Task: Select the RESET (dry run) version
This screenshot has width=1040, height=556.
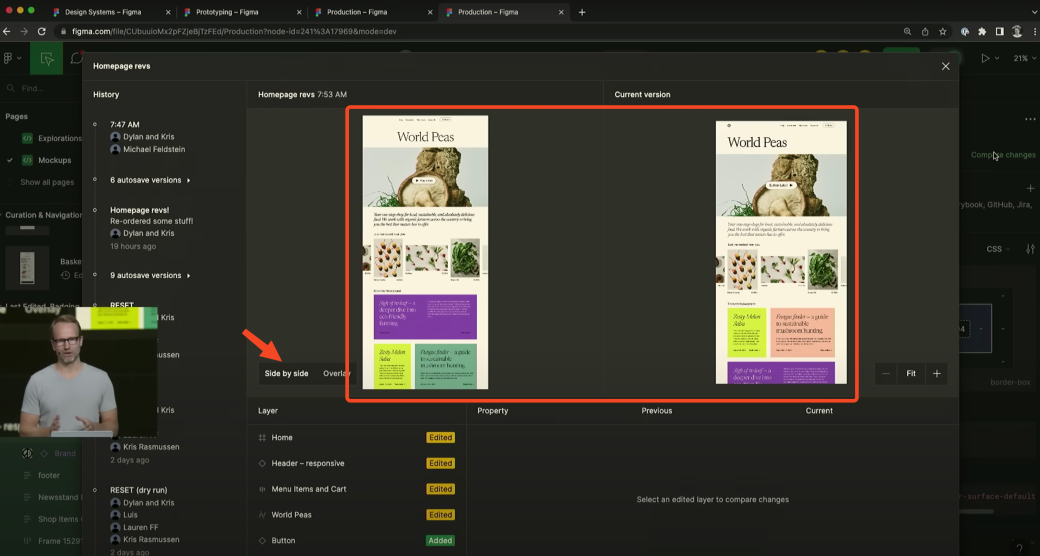Action: [x=139, y=490]
